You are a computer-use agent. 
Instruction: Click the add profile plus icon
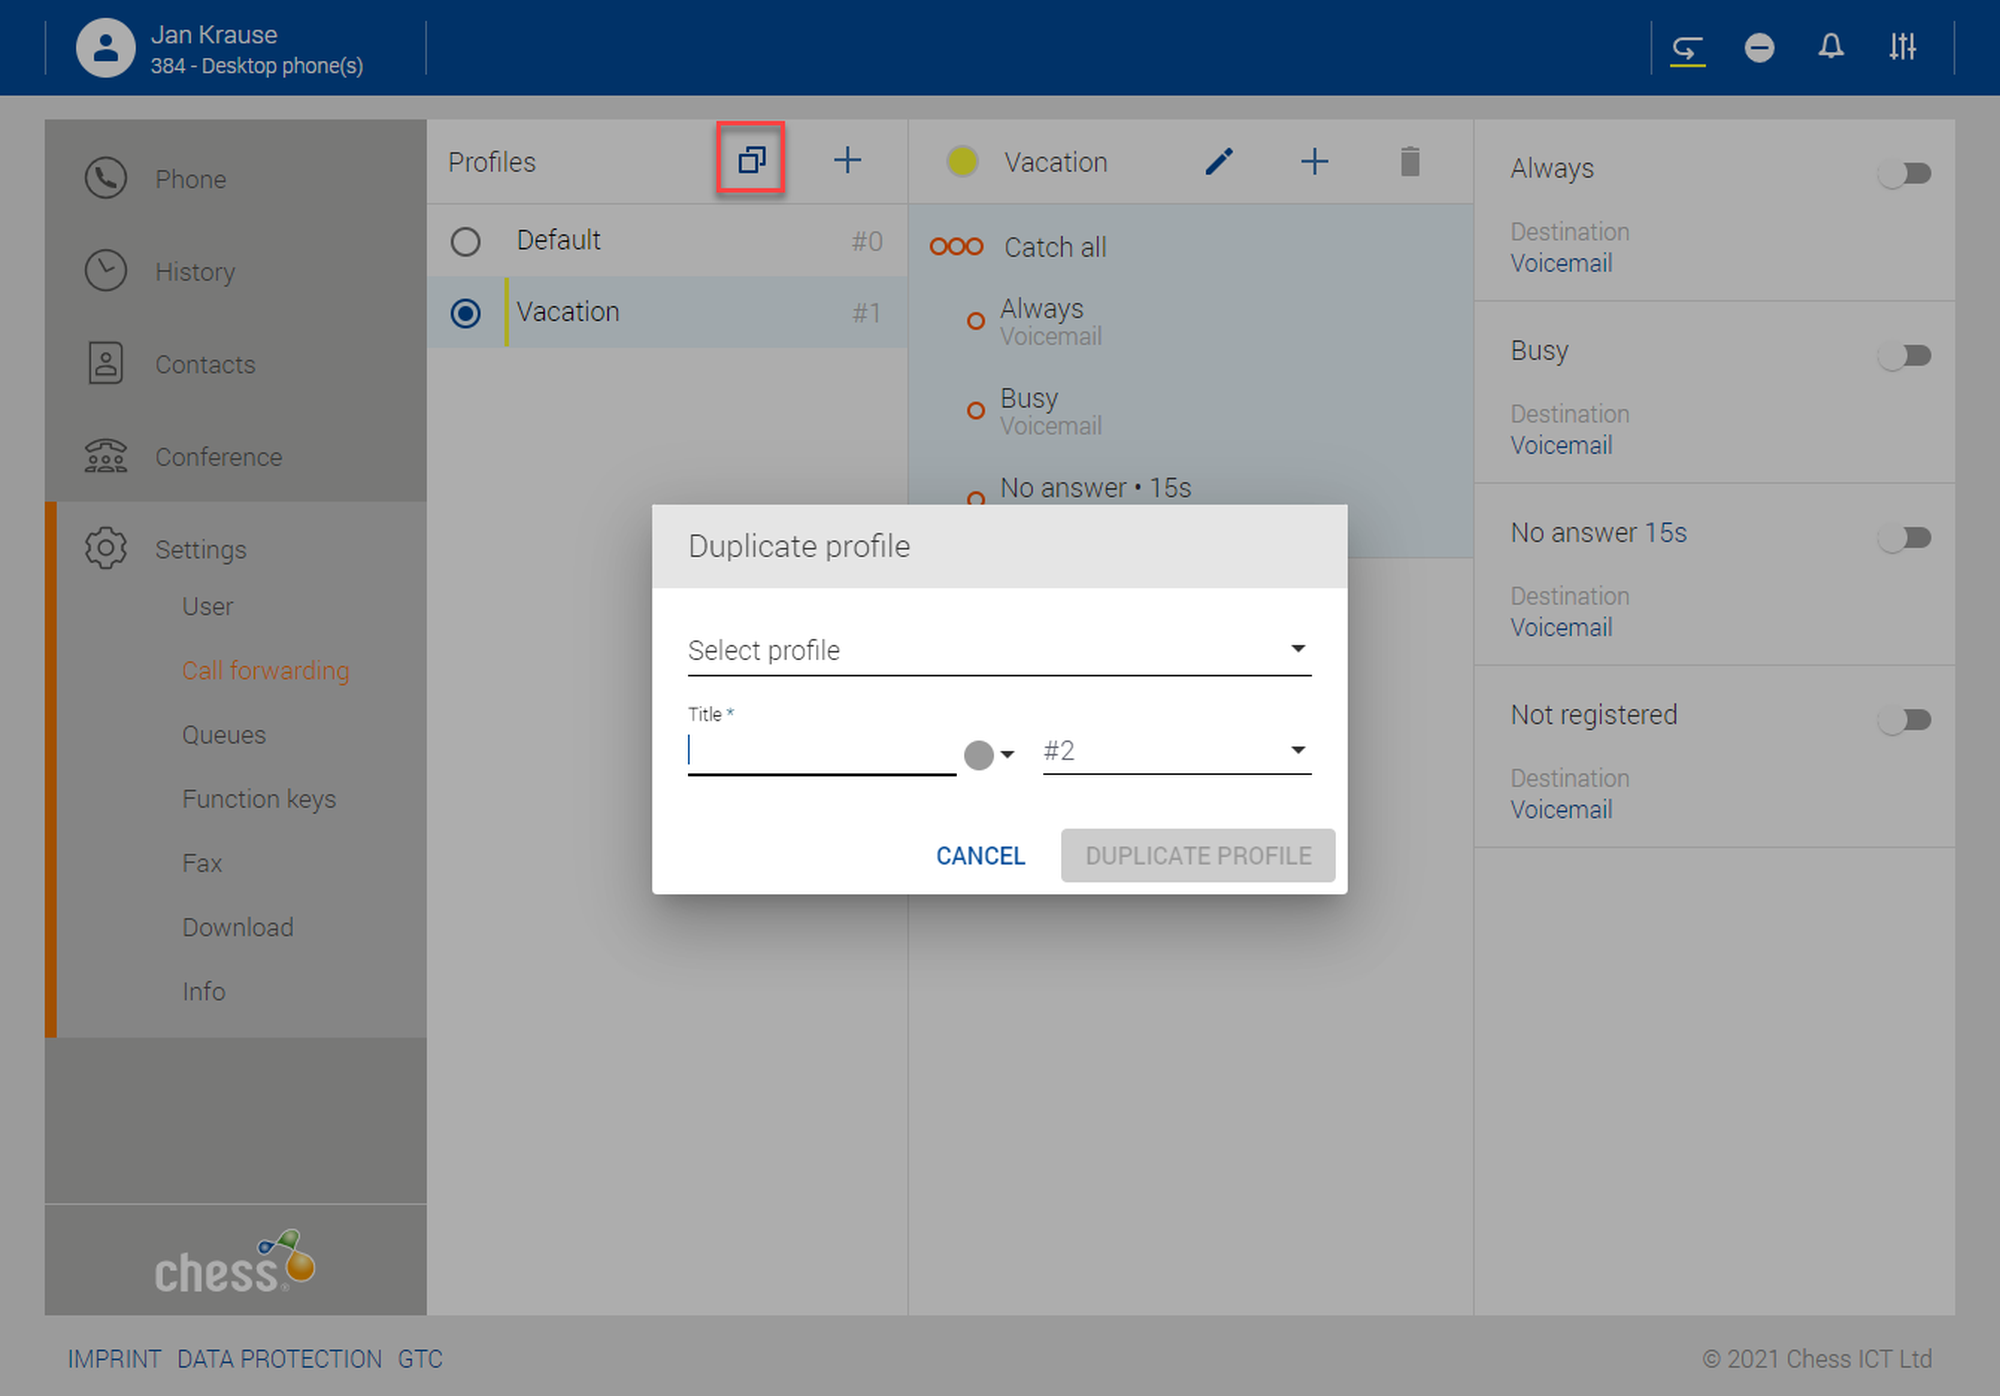[847, 160]
